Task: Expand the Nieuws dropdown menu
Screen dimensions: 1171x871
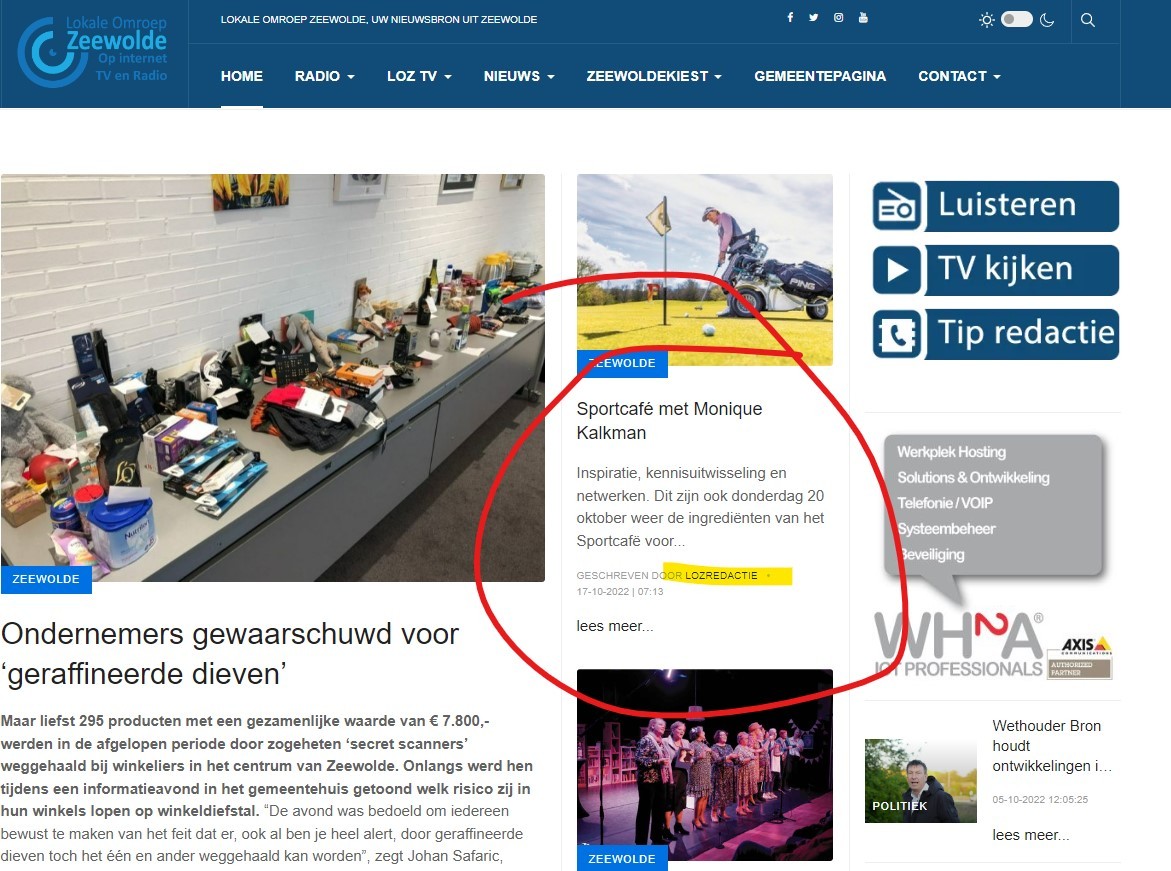Action: pyautogui.click(x=518, y=76)
